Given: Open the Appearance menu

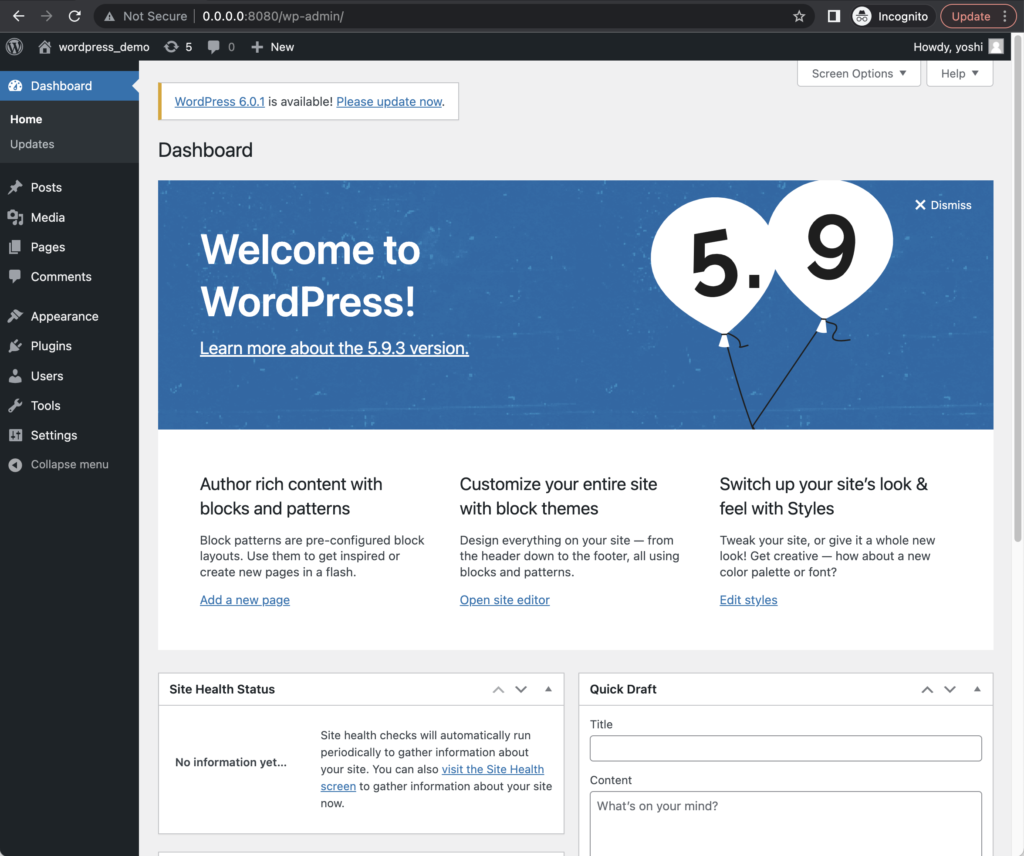Looking at the screenshot, I should 65,317.
